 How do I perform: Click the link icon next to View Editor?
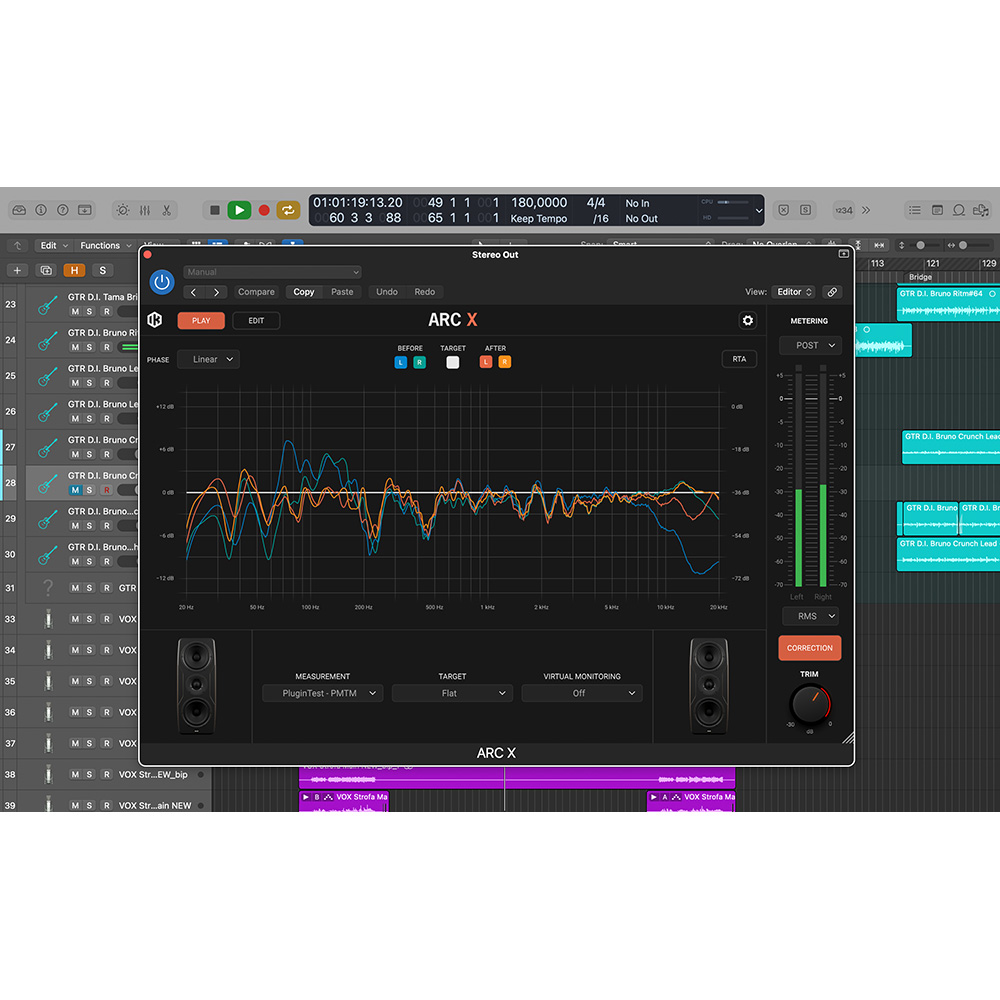tap(832, 292)
